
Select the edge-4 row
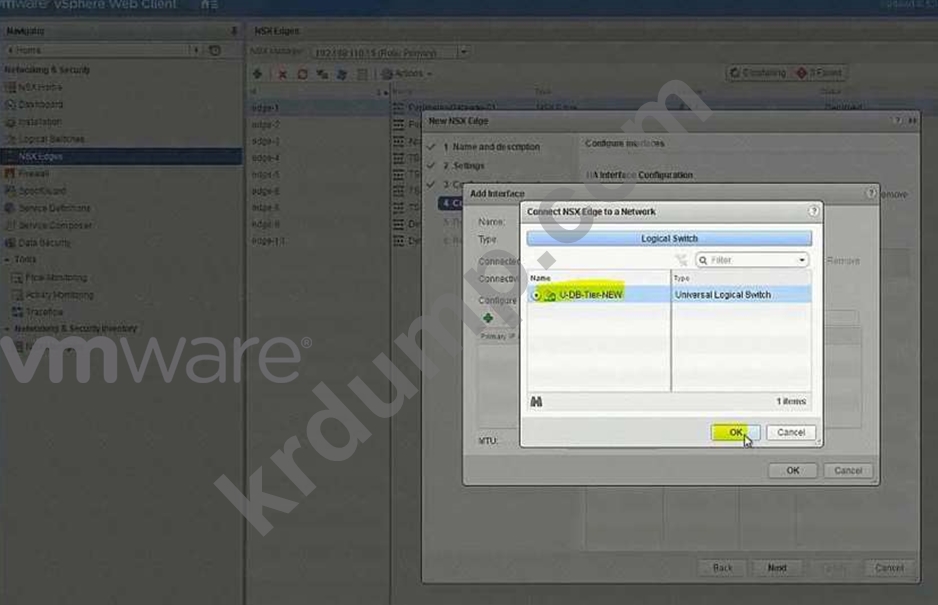pos(319,158)
